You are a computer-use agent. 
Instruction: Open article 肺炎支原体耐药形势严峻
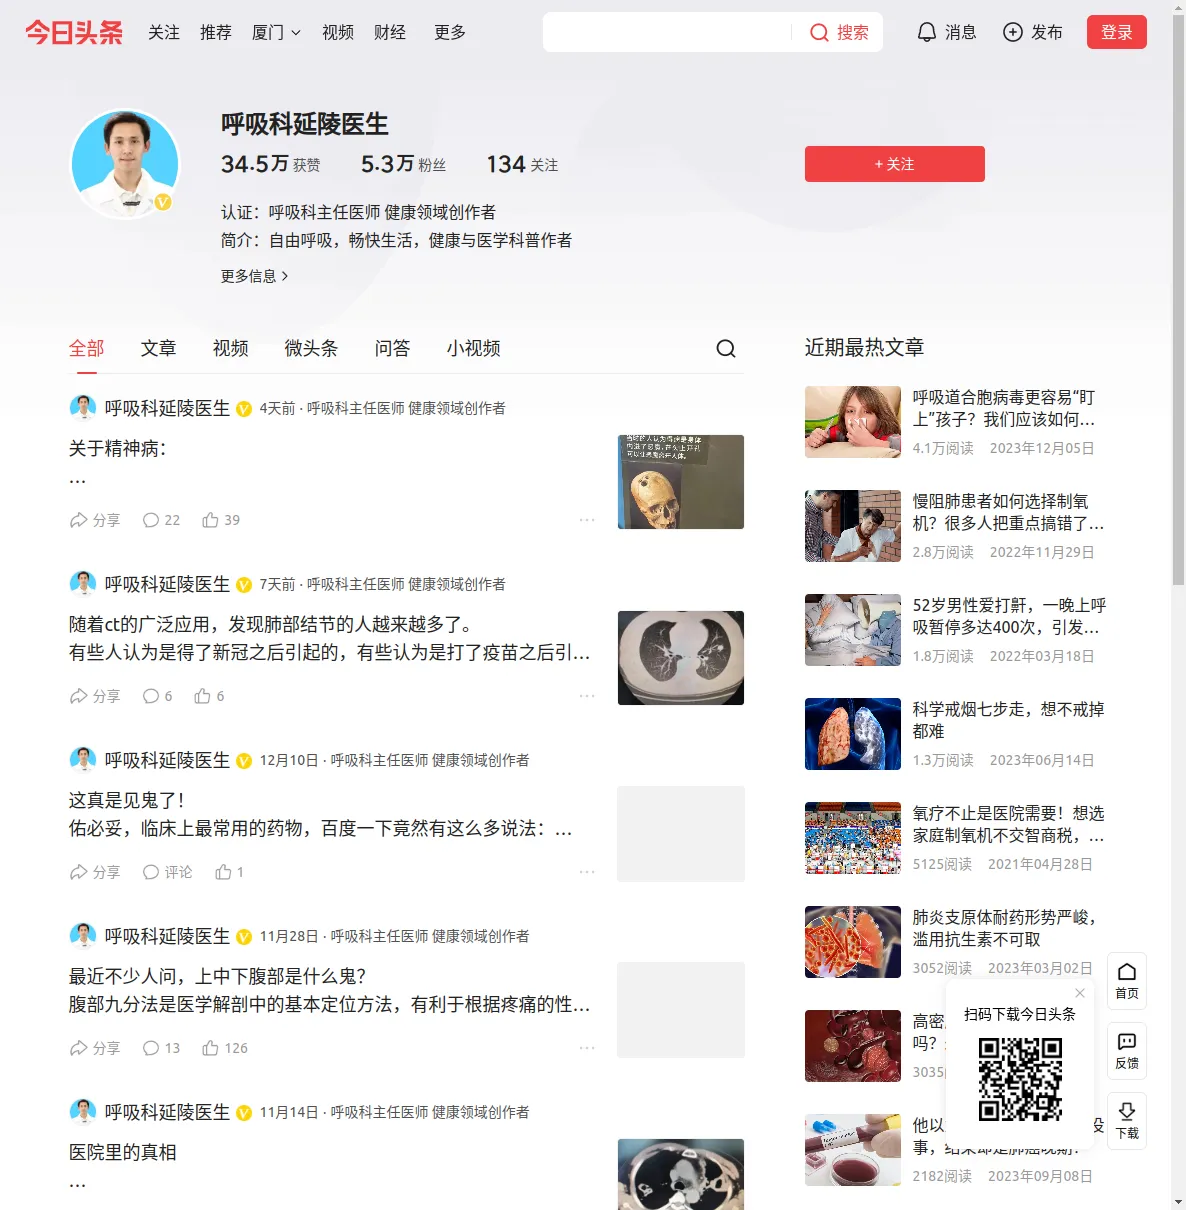[x=1006, y=928]
